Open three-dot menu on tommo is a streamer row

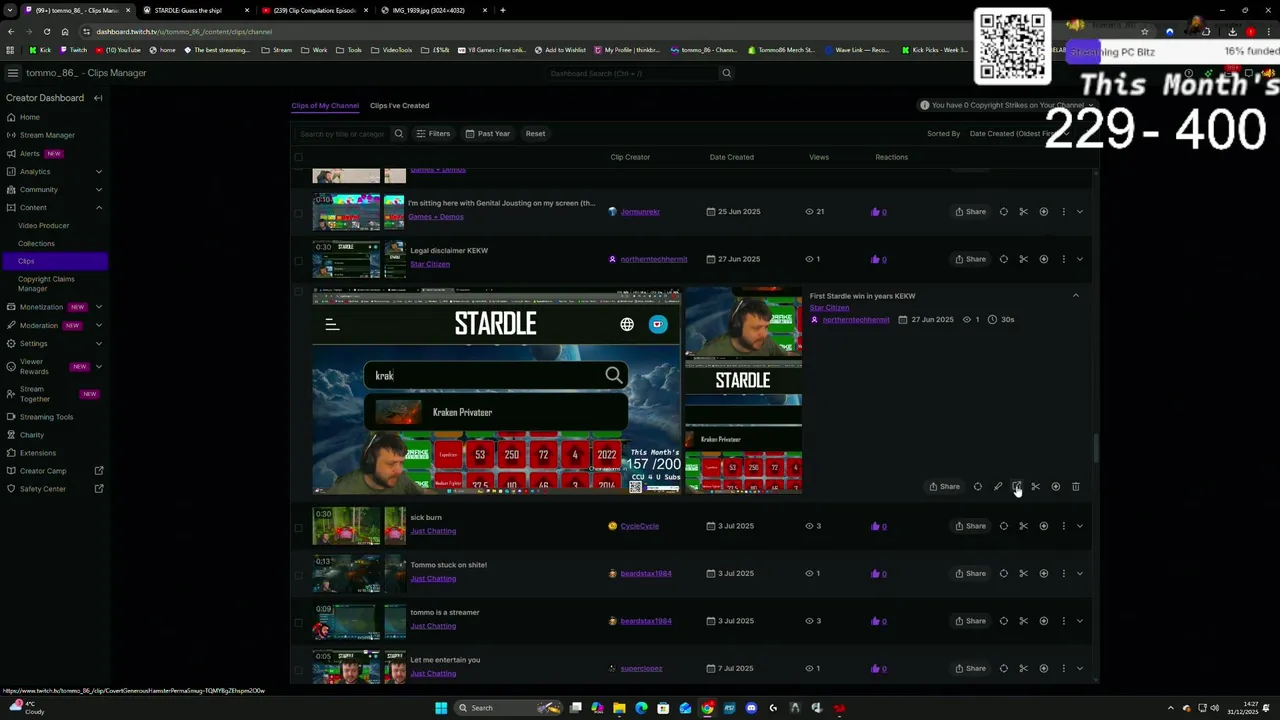[x=1063, y=621]
